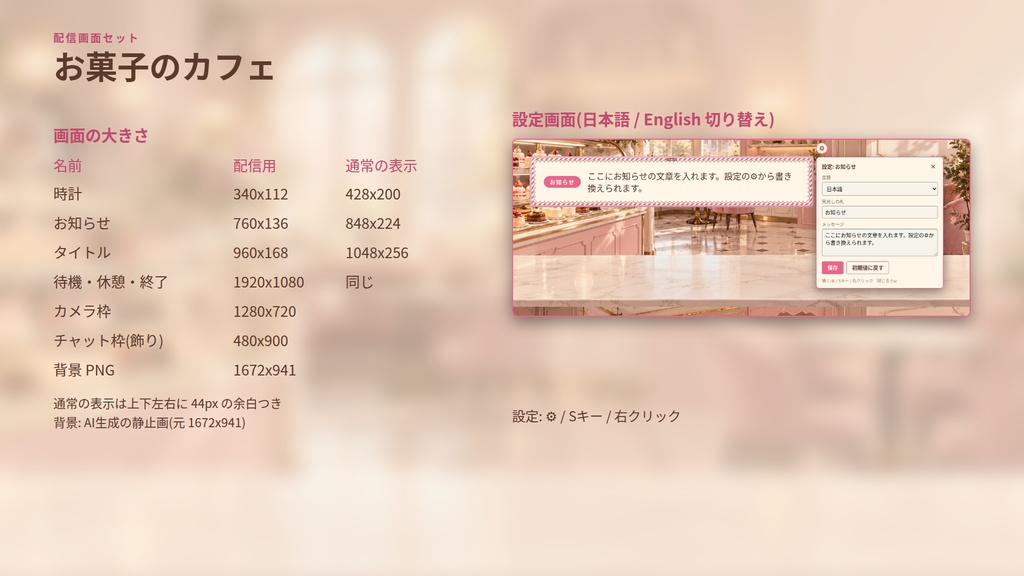Click the 1048x256 size value
Screen dimensions: 1024x576
click(x=377, y=253)
